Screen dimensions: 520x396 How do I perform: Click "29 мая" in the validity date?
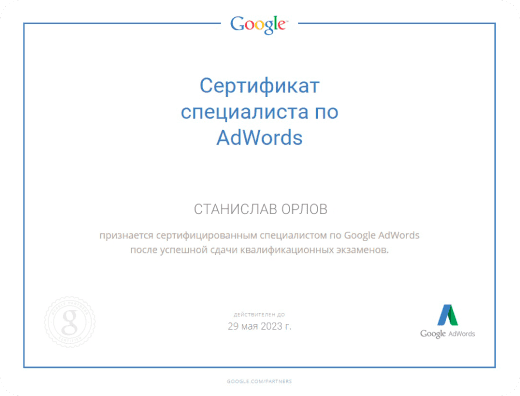pos(243,326)
